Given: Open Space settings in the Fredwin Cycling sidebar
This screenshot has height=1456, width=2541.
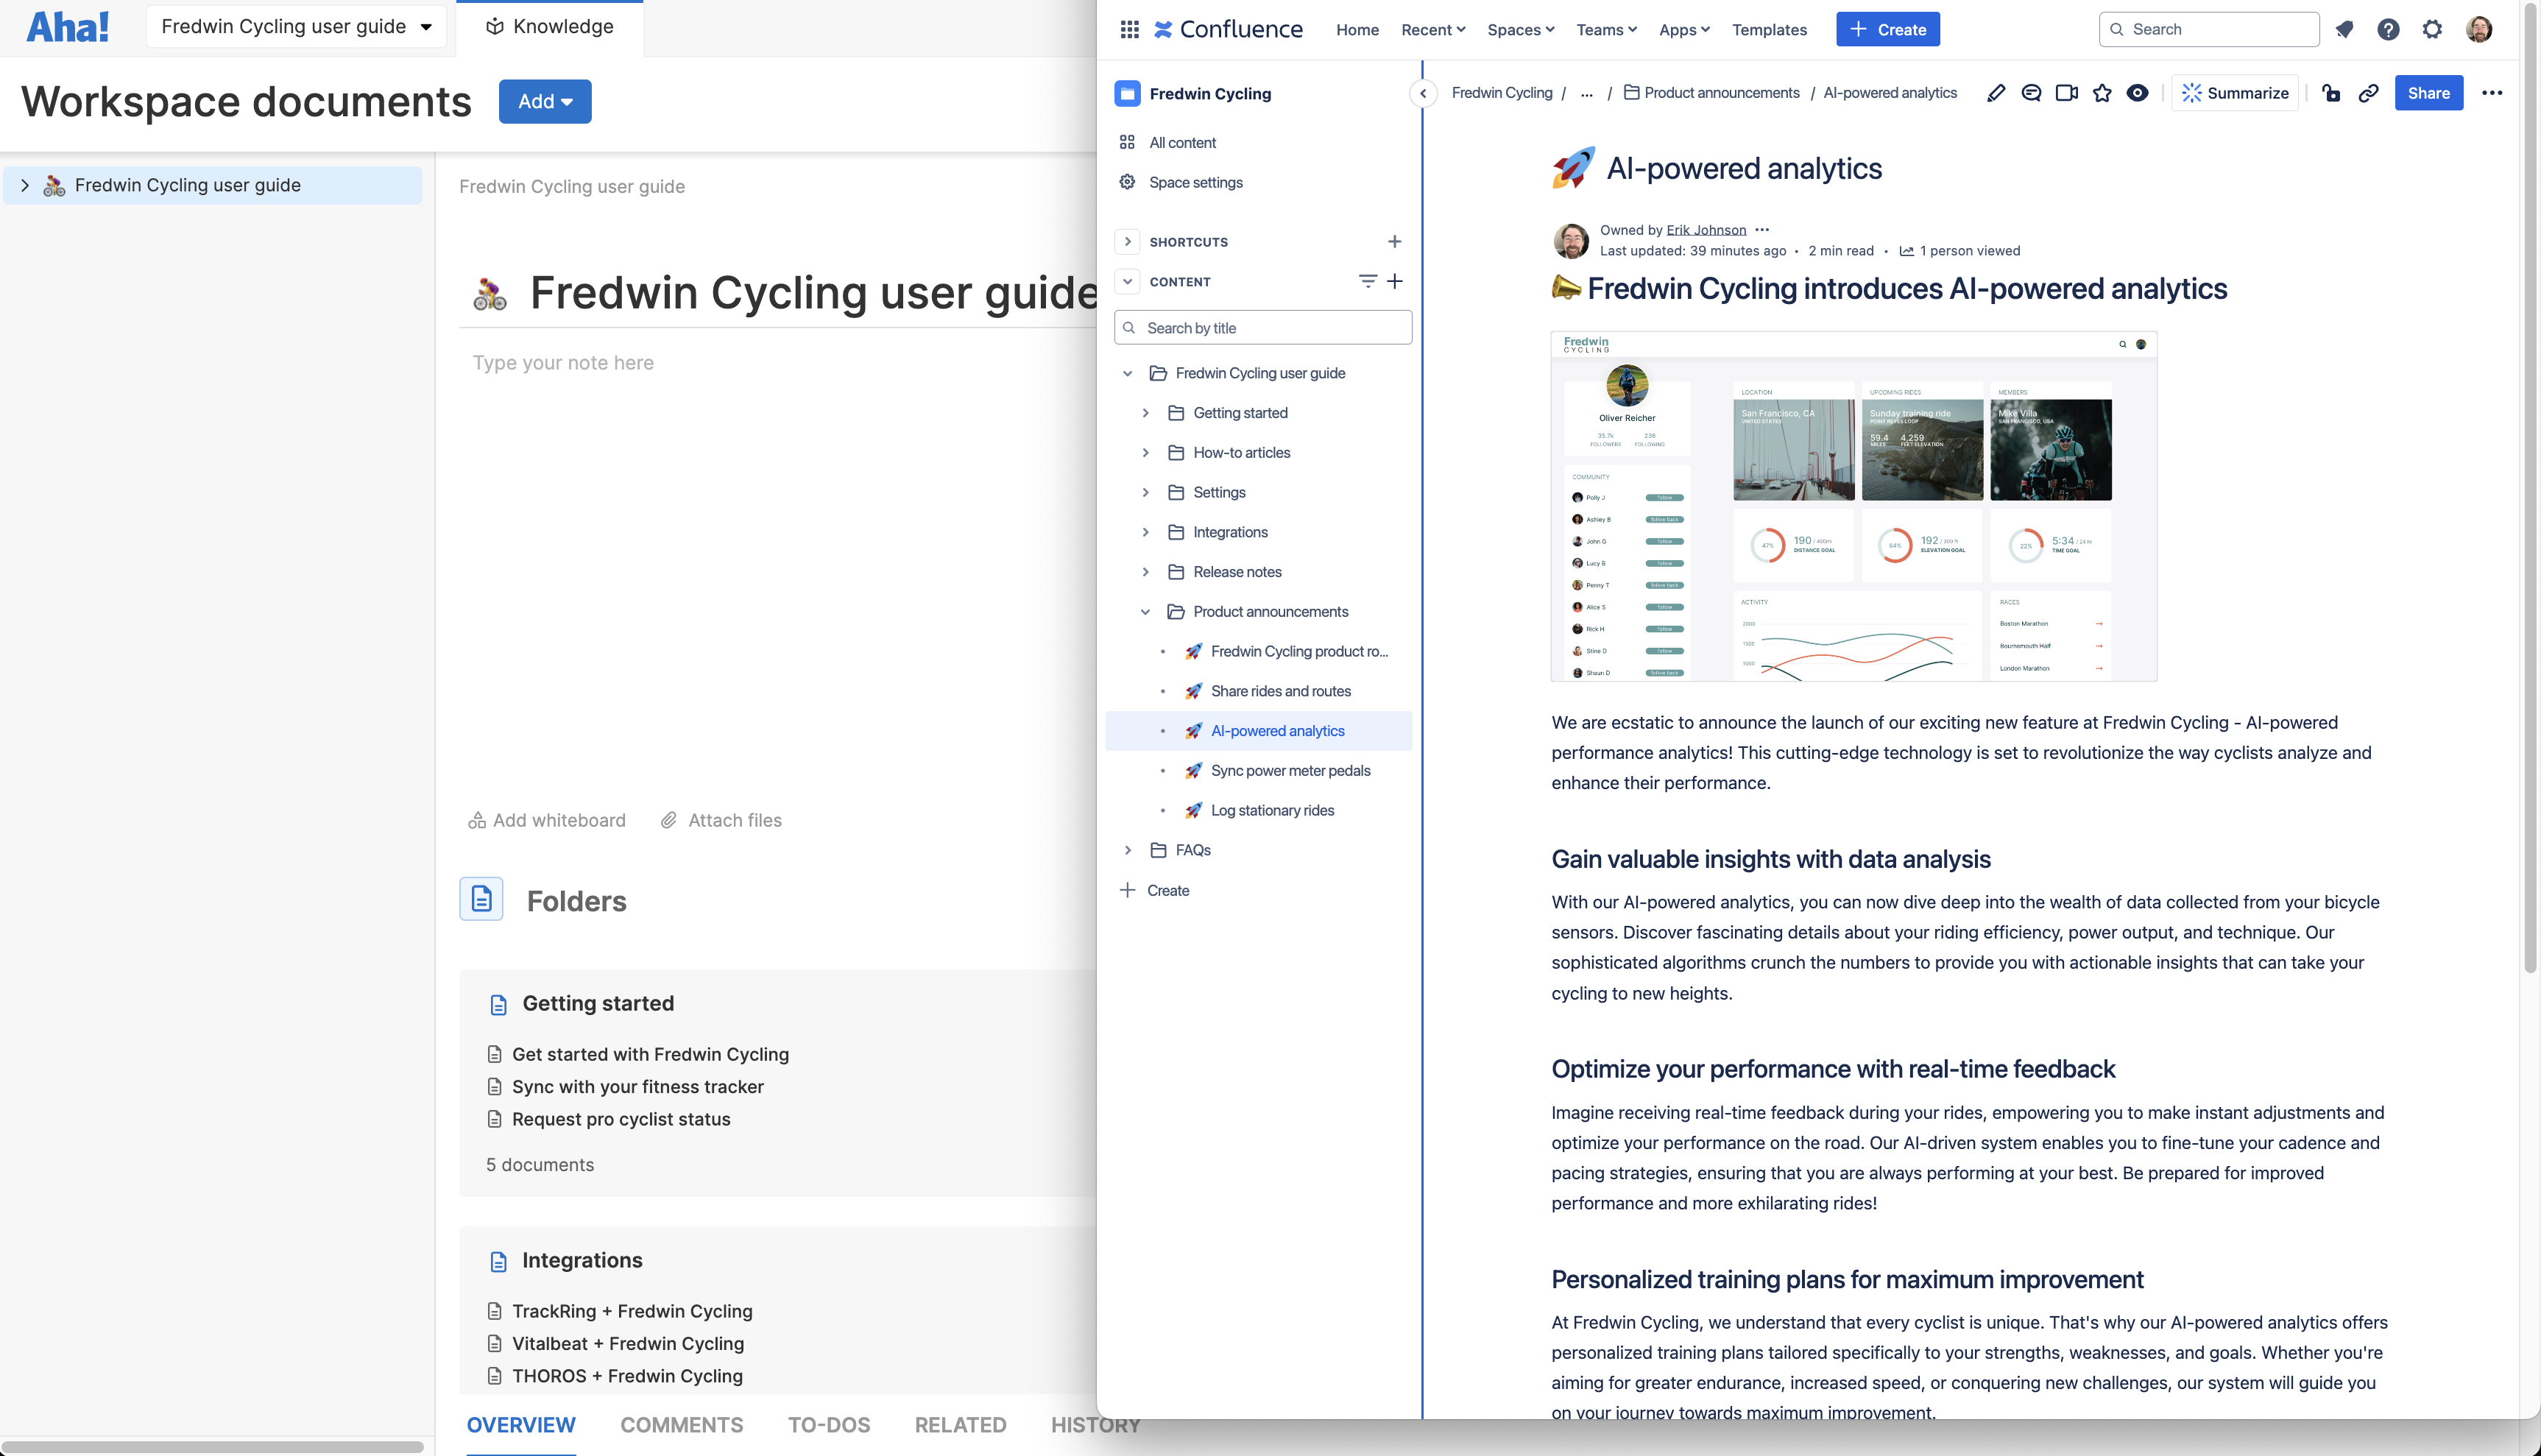Looking at the screenshot, I should (x=1196, y=182).
